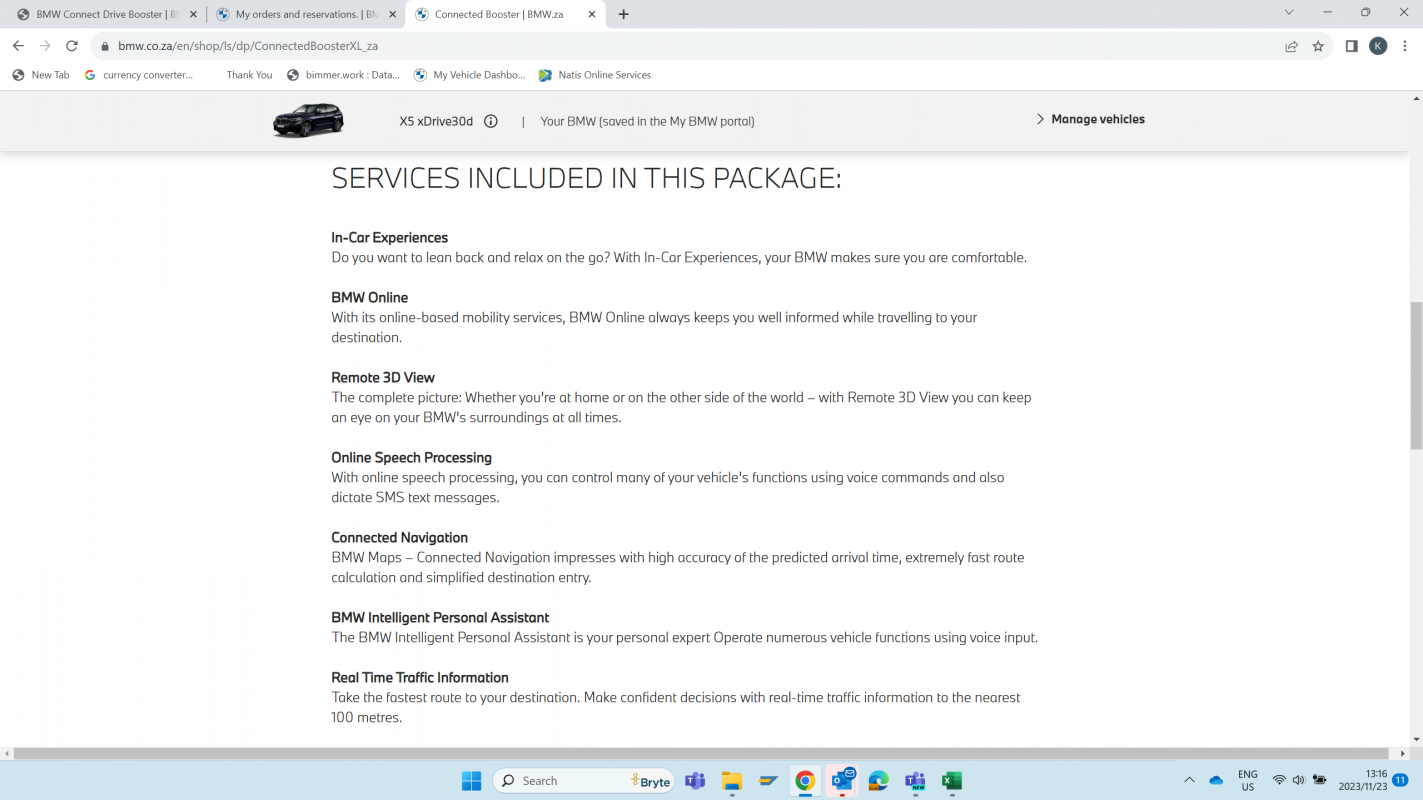View site information lock icon
Image resolution: width=1423 pixels, height=800 pixels.
tap(104, 46)
